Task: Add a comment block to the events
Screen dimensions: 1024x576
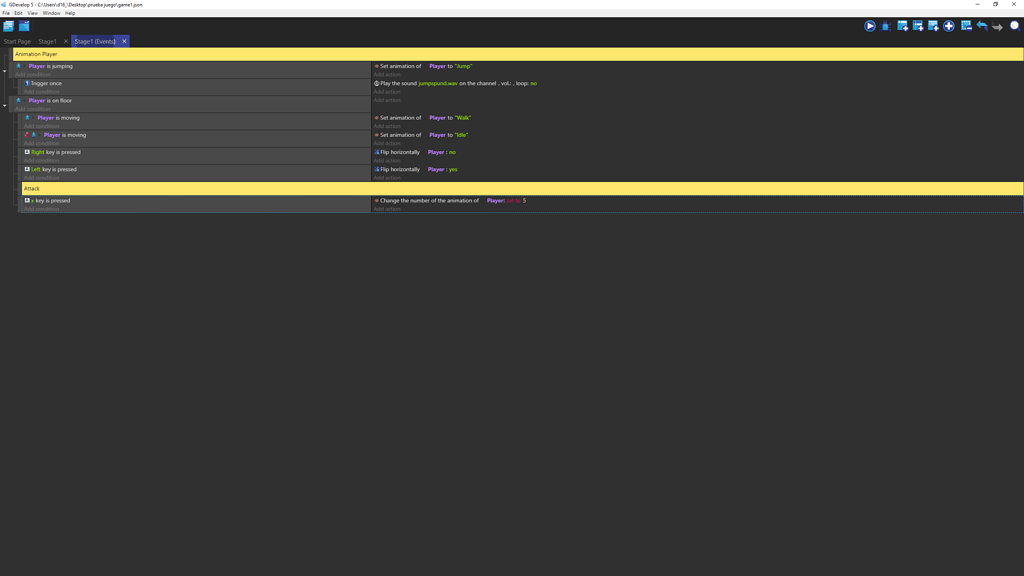Action: (x=933, y=26)
